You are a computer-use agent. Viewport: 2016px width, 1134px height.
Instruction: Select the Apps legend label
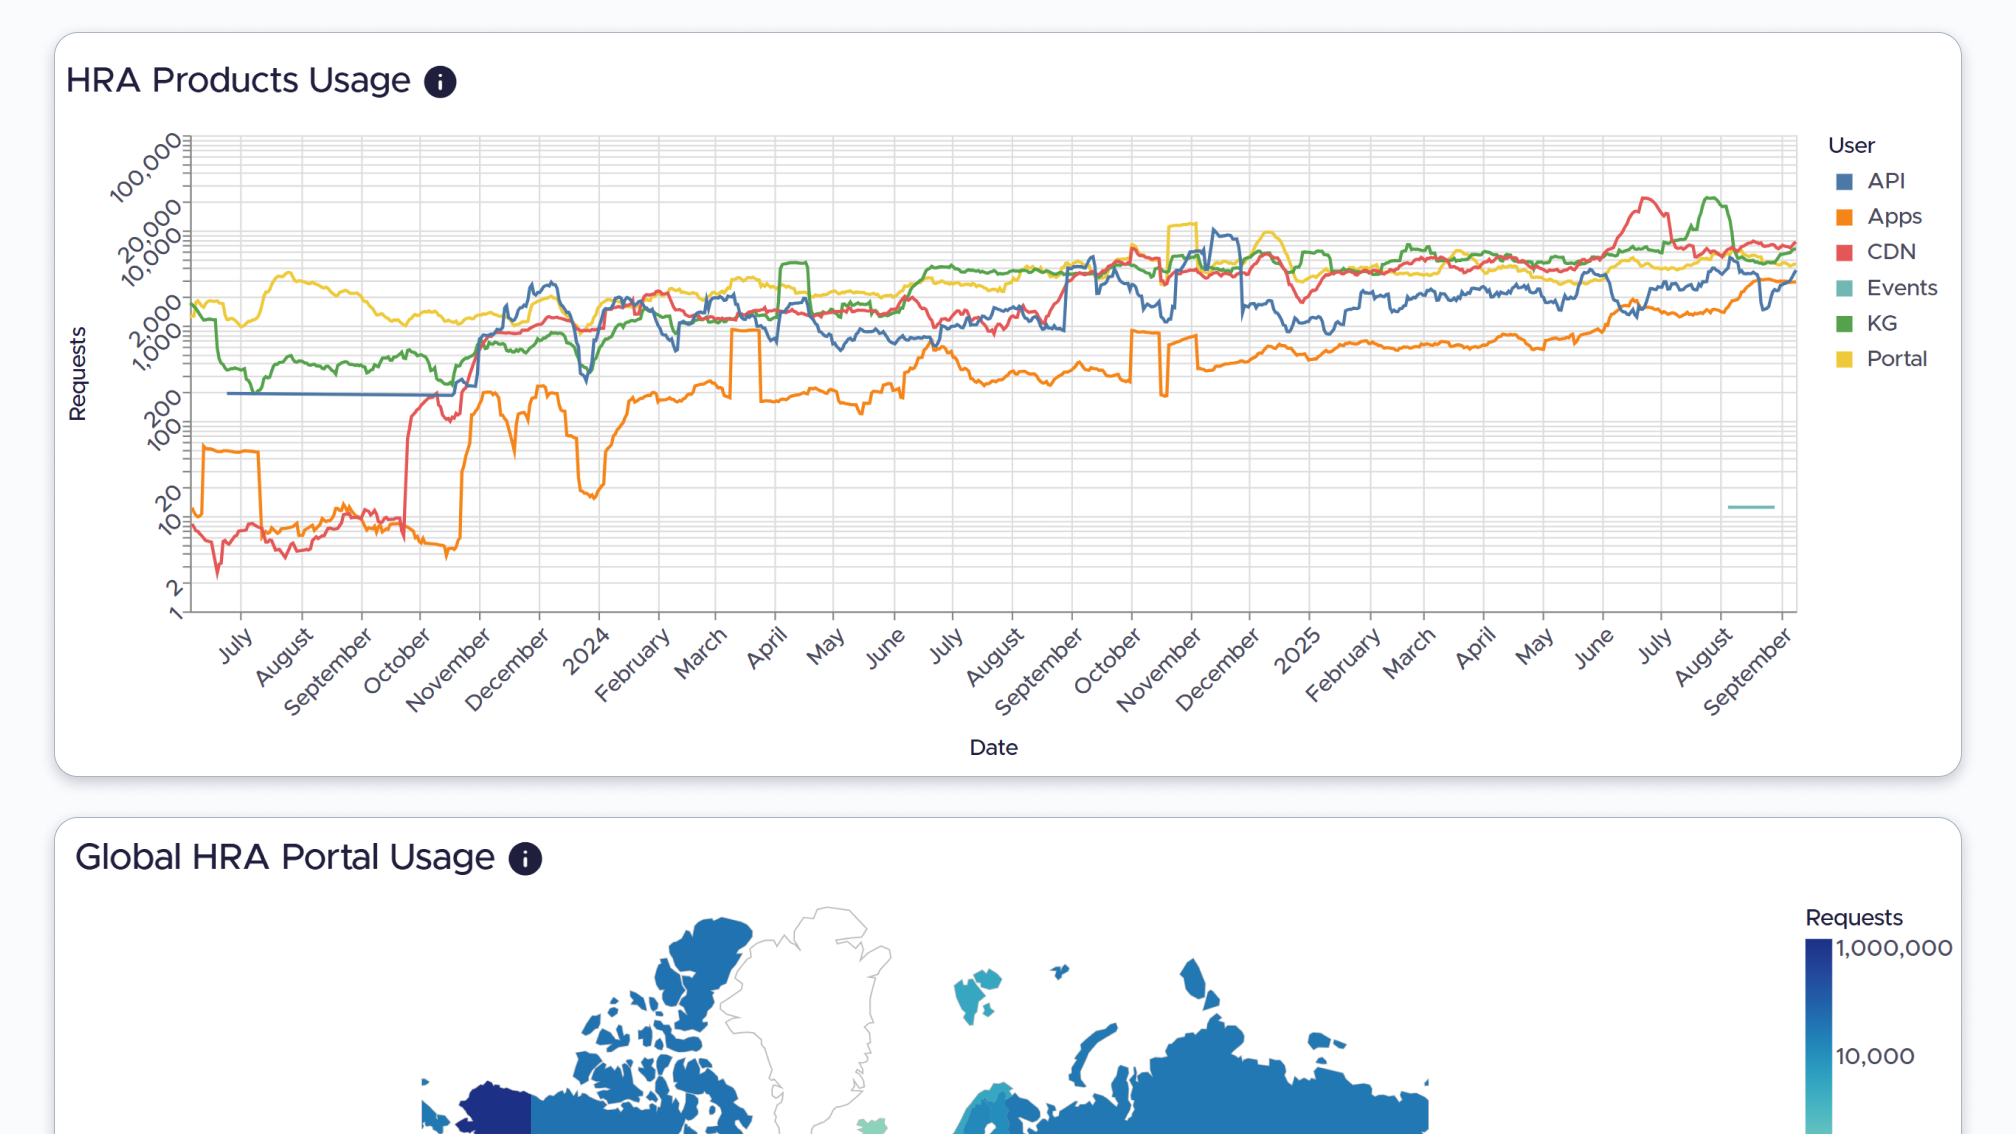point(1893,216)
